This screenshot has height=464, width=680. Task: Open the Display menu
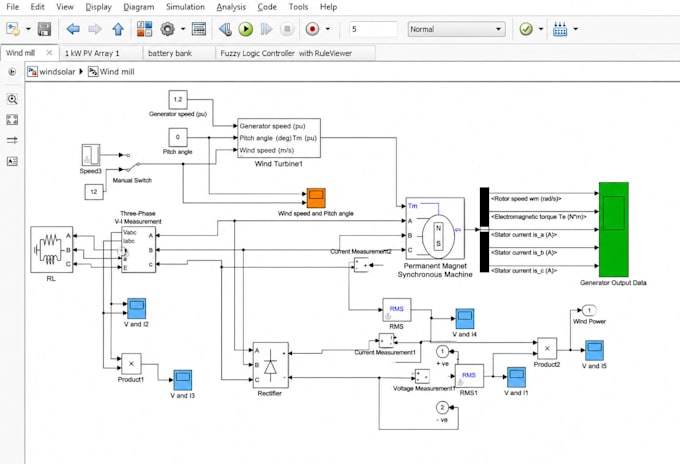[98, 7]
